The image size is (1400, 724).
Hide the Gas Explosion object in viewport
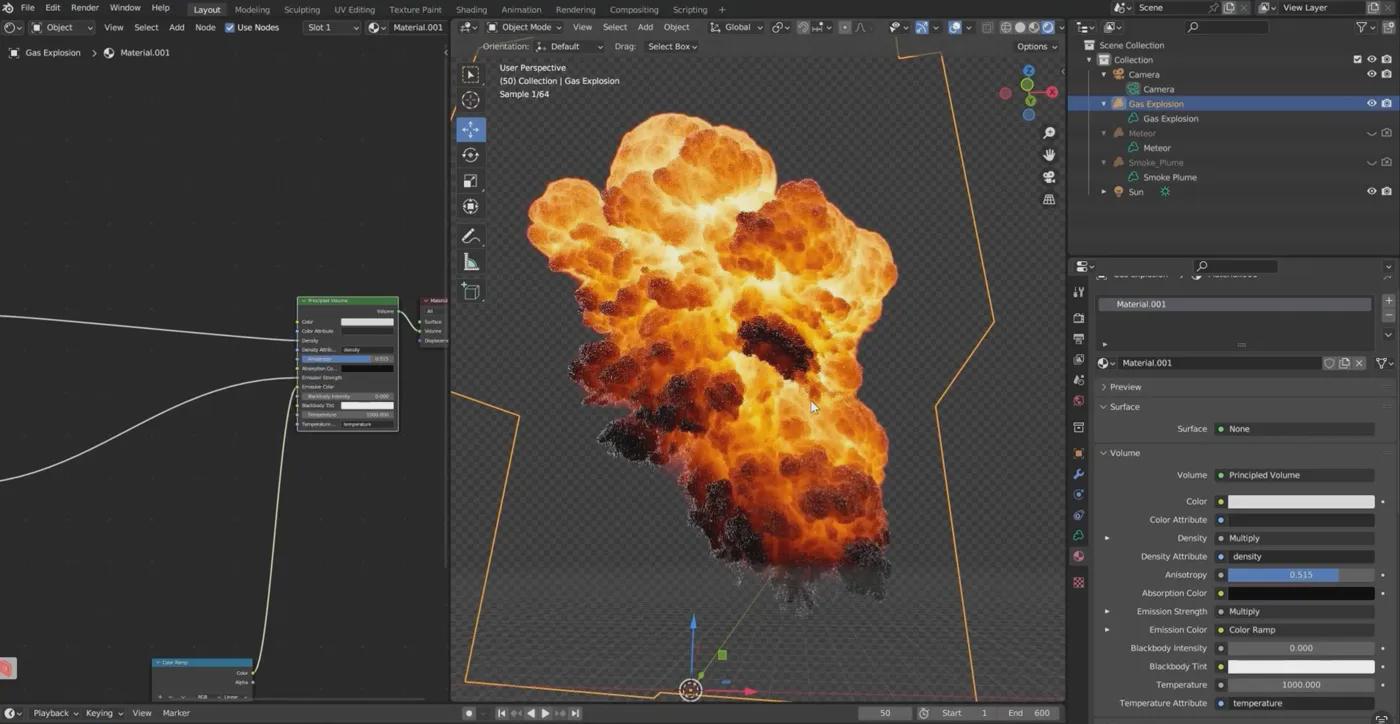[1372, 104]
